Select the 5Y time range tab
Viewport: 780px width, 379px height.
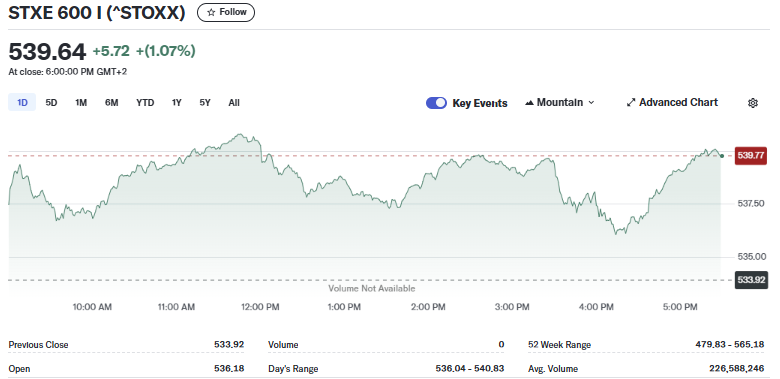205,102
